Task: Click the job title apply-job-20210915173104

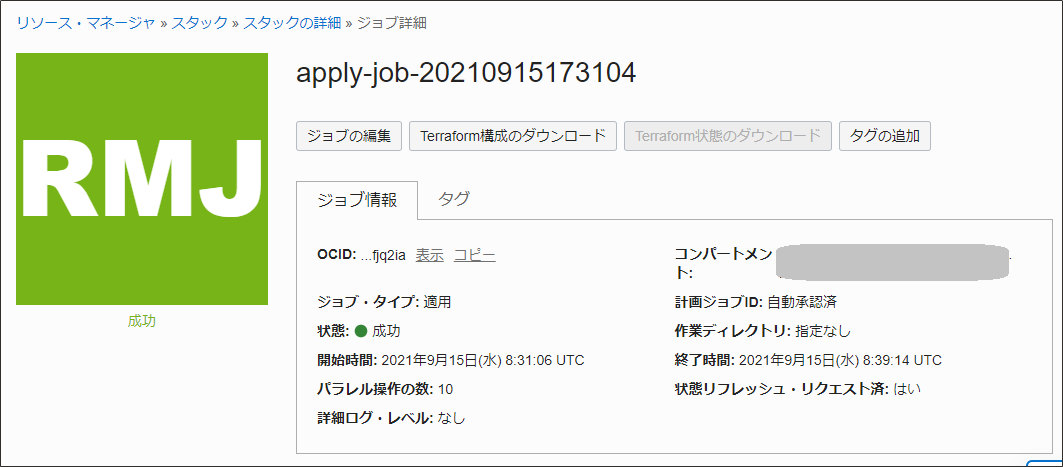Action: click(466, 73)
